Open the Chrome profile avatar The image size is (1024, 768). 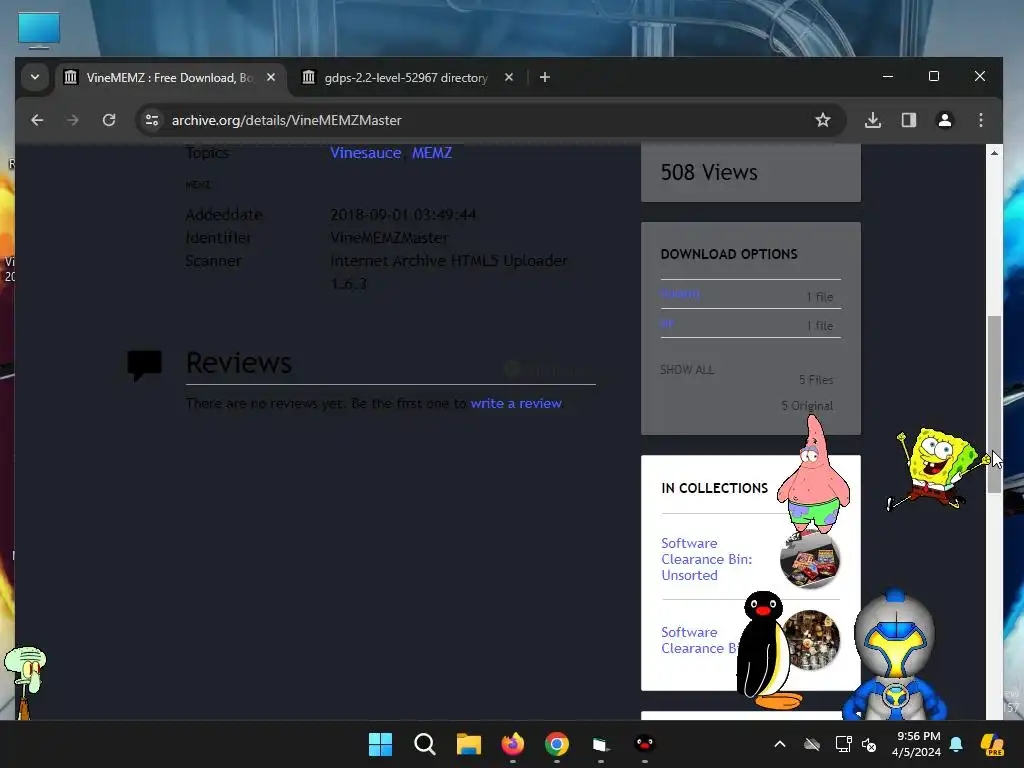coord(944,120)
